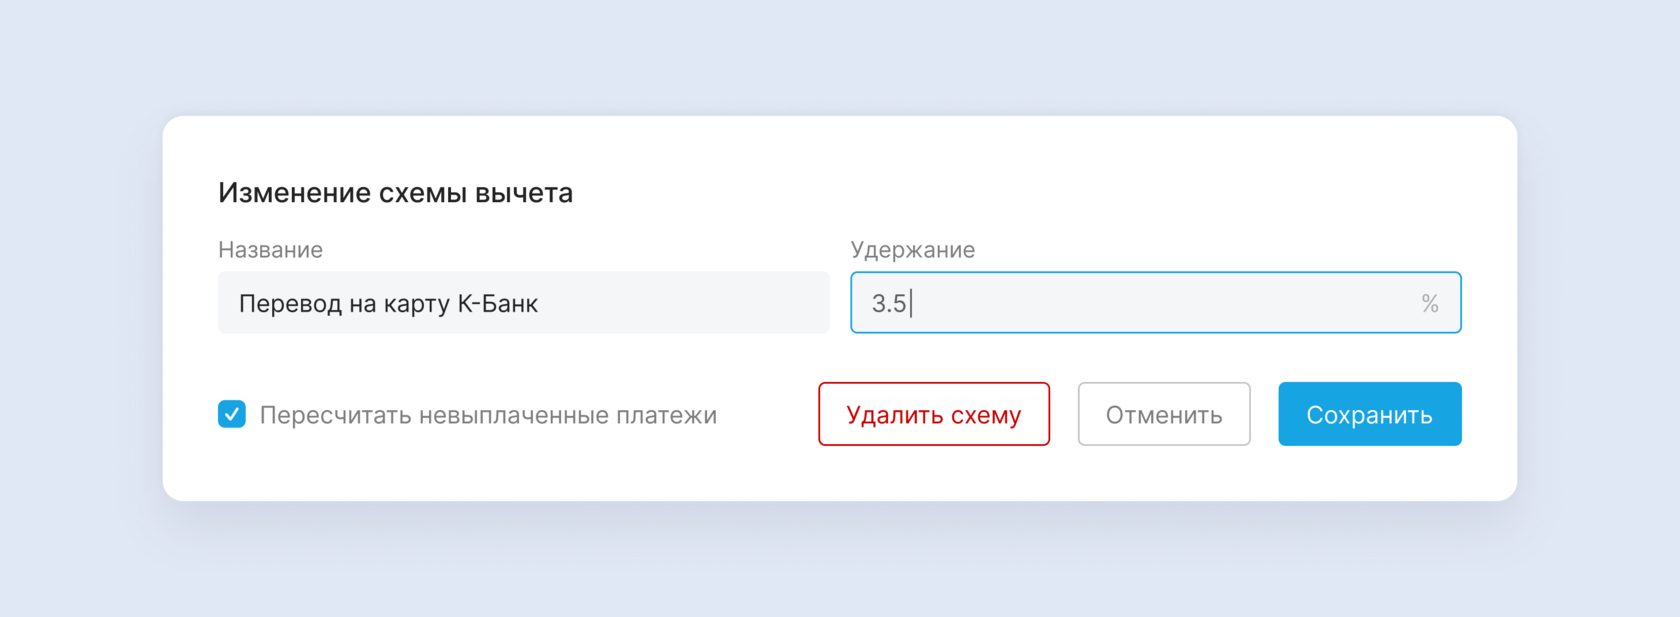Select the "Название" field label
The height and width of the screenshot is (617, 1680).
pos(270,250)
